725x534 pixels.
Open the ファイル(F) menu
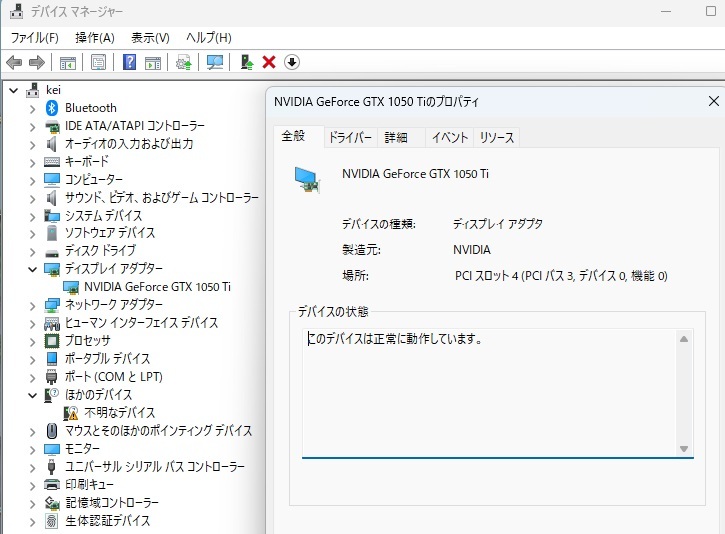[x=35, y=37]
